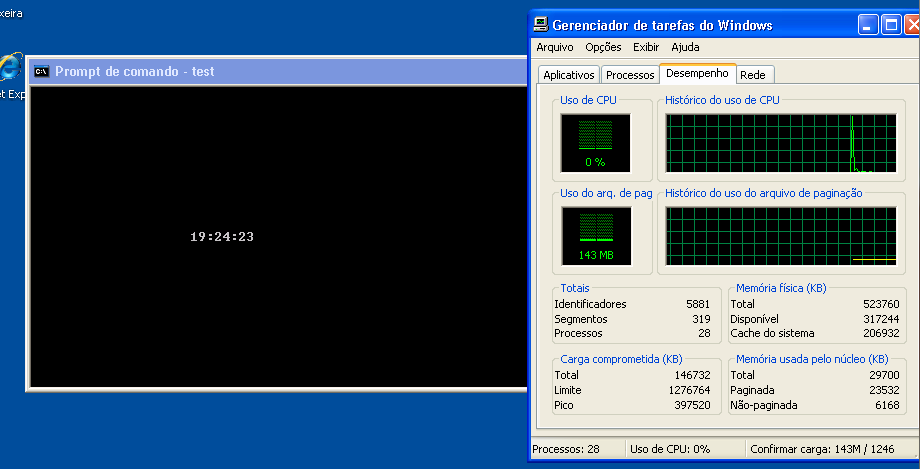Click the Prompt de comando window icon

(41, 72)
